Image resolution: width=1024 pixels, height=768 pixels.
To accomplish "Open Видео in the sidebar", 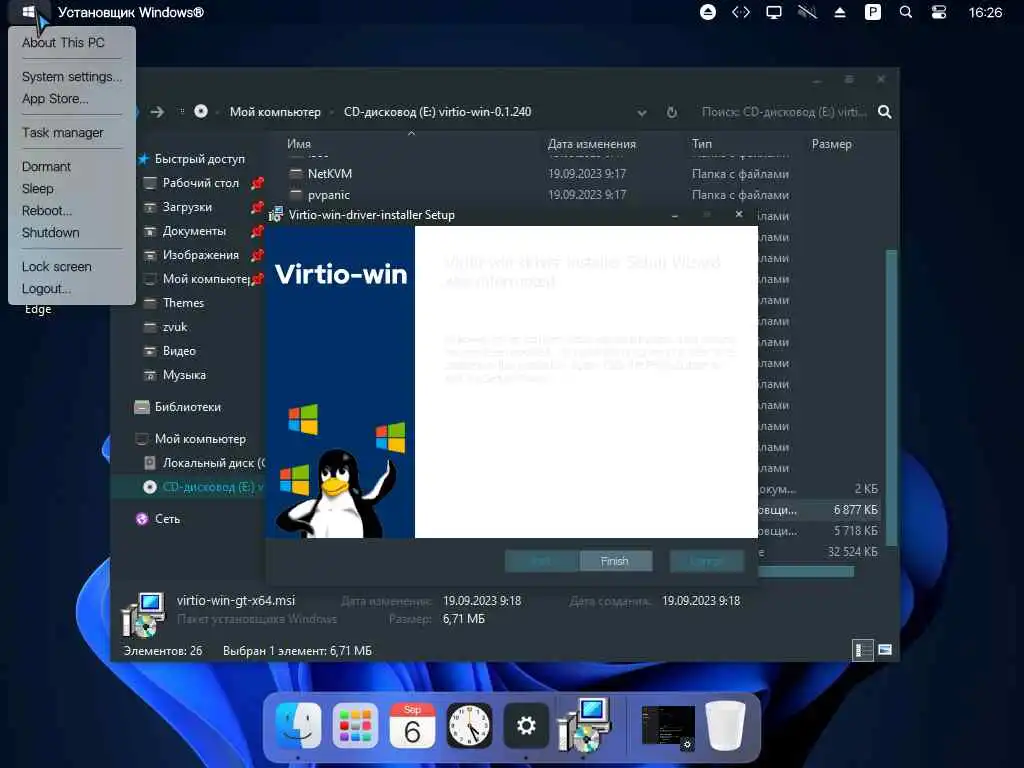I will [179, 351].
